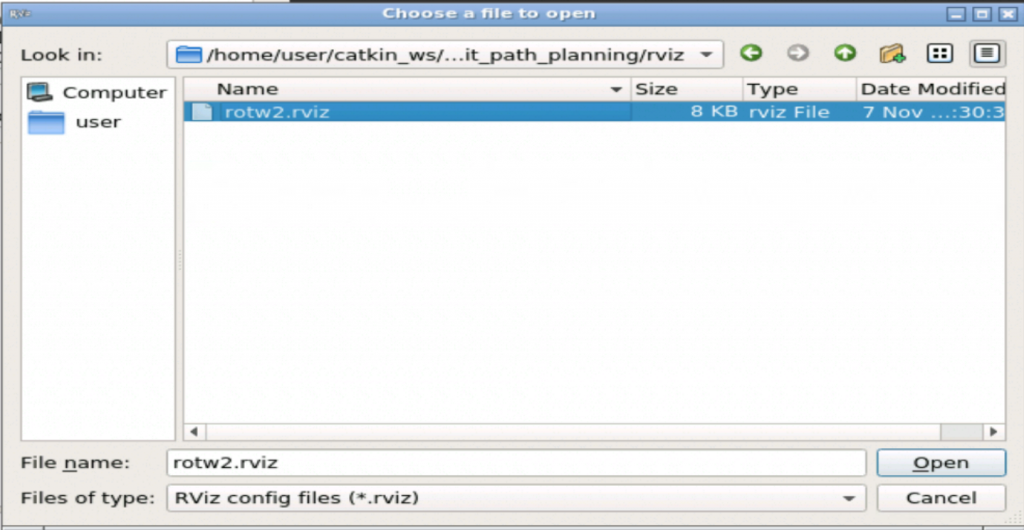The image size is (1024, 530).
Task: Go to parent directory with up arrow
Action: 845,54
